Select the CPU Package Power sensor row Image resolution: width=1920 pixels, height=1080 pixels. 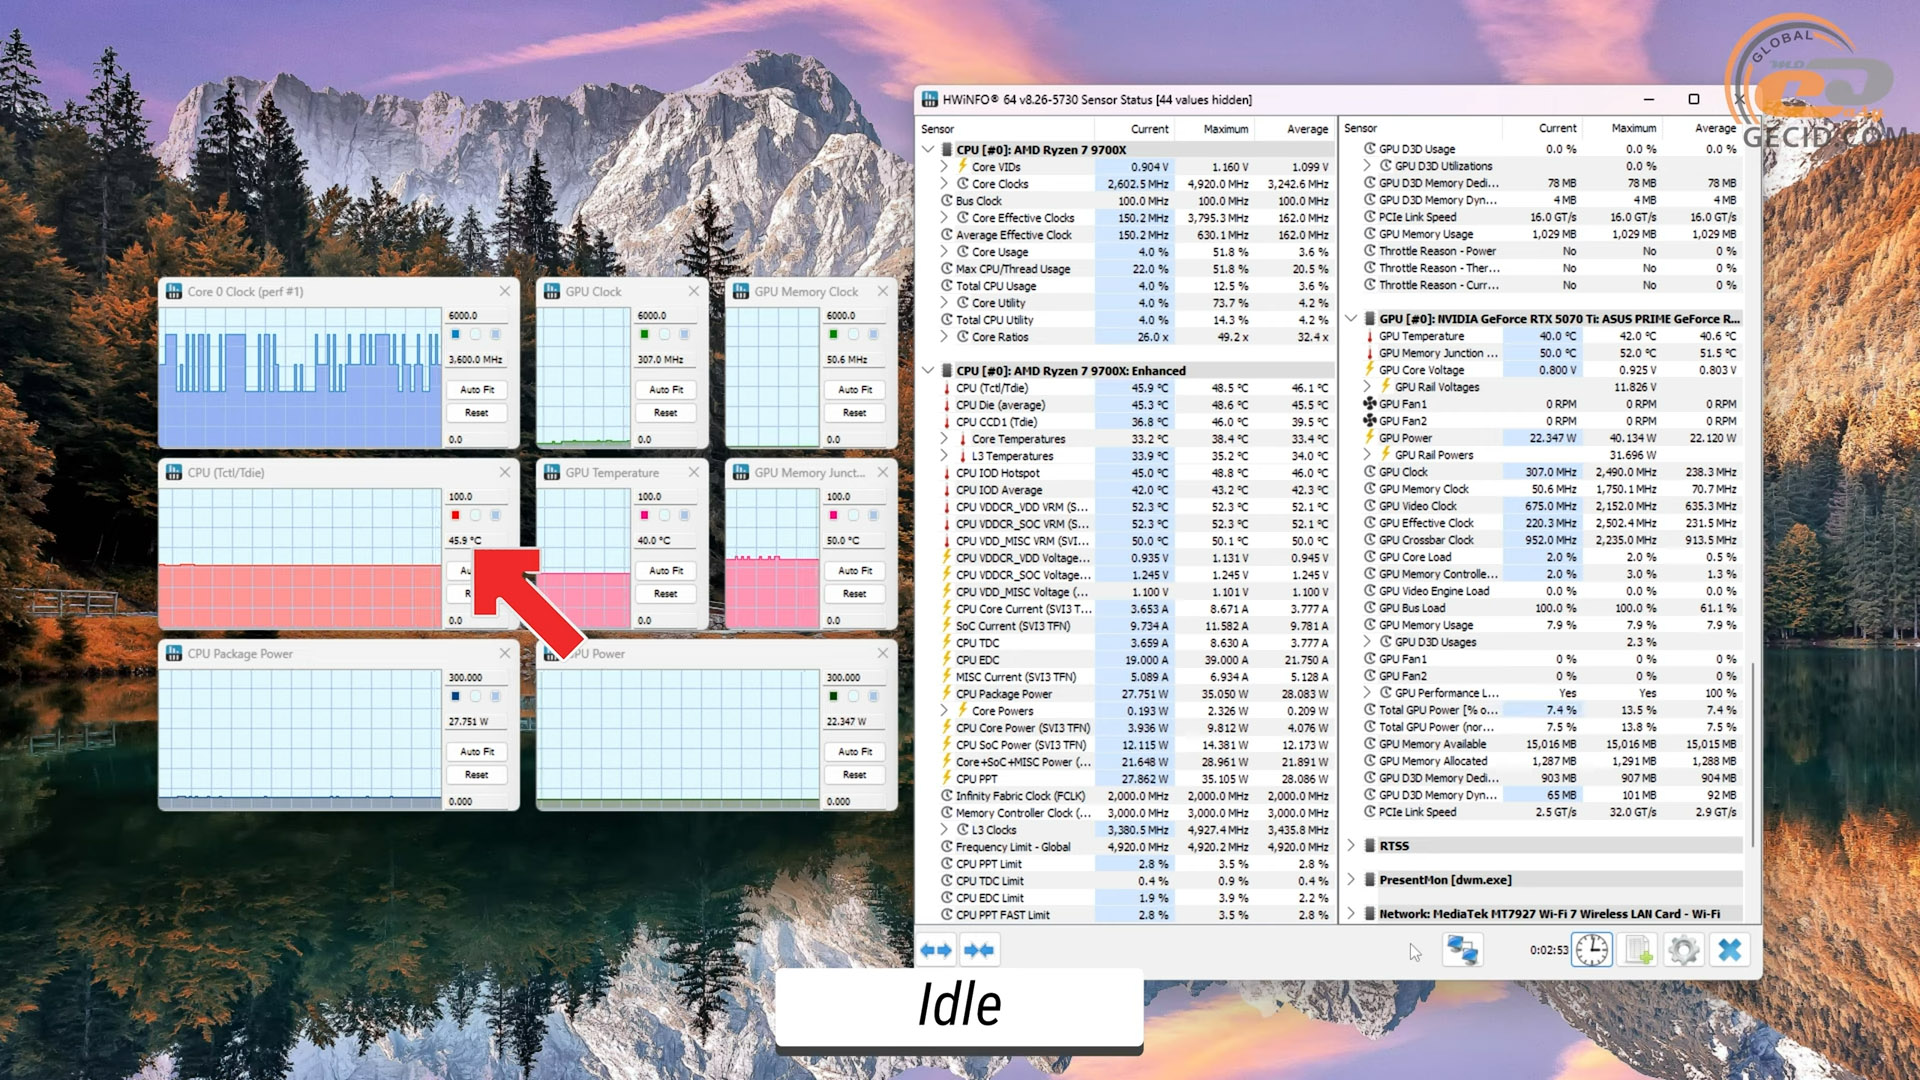click(1136, 694)
